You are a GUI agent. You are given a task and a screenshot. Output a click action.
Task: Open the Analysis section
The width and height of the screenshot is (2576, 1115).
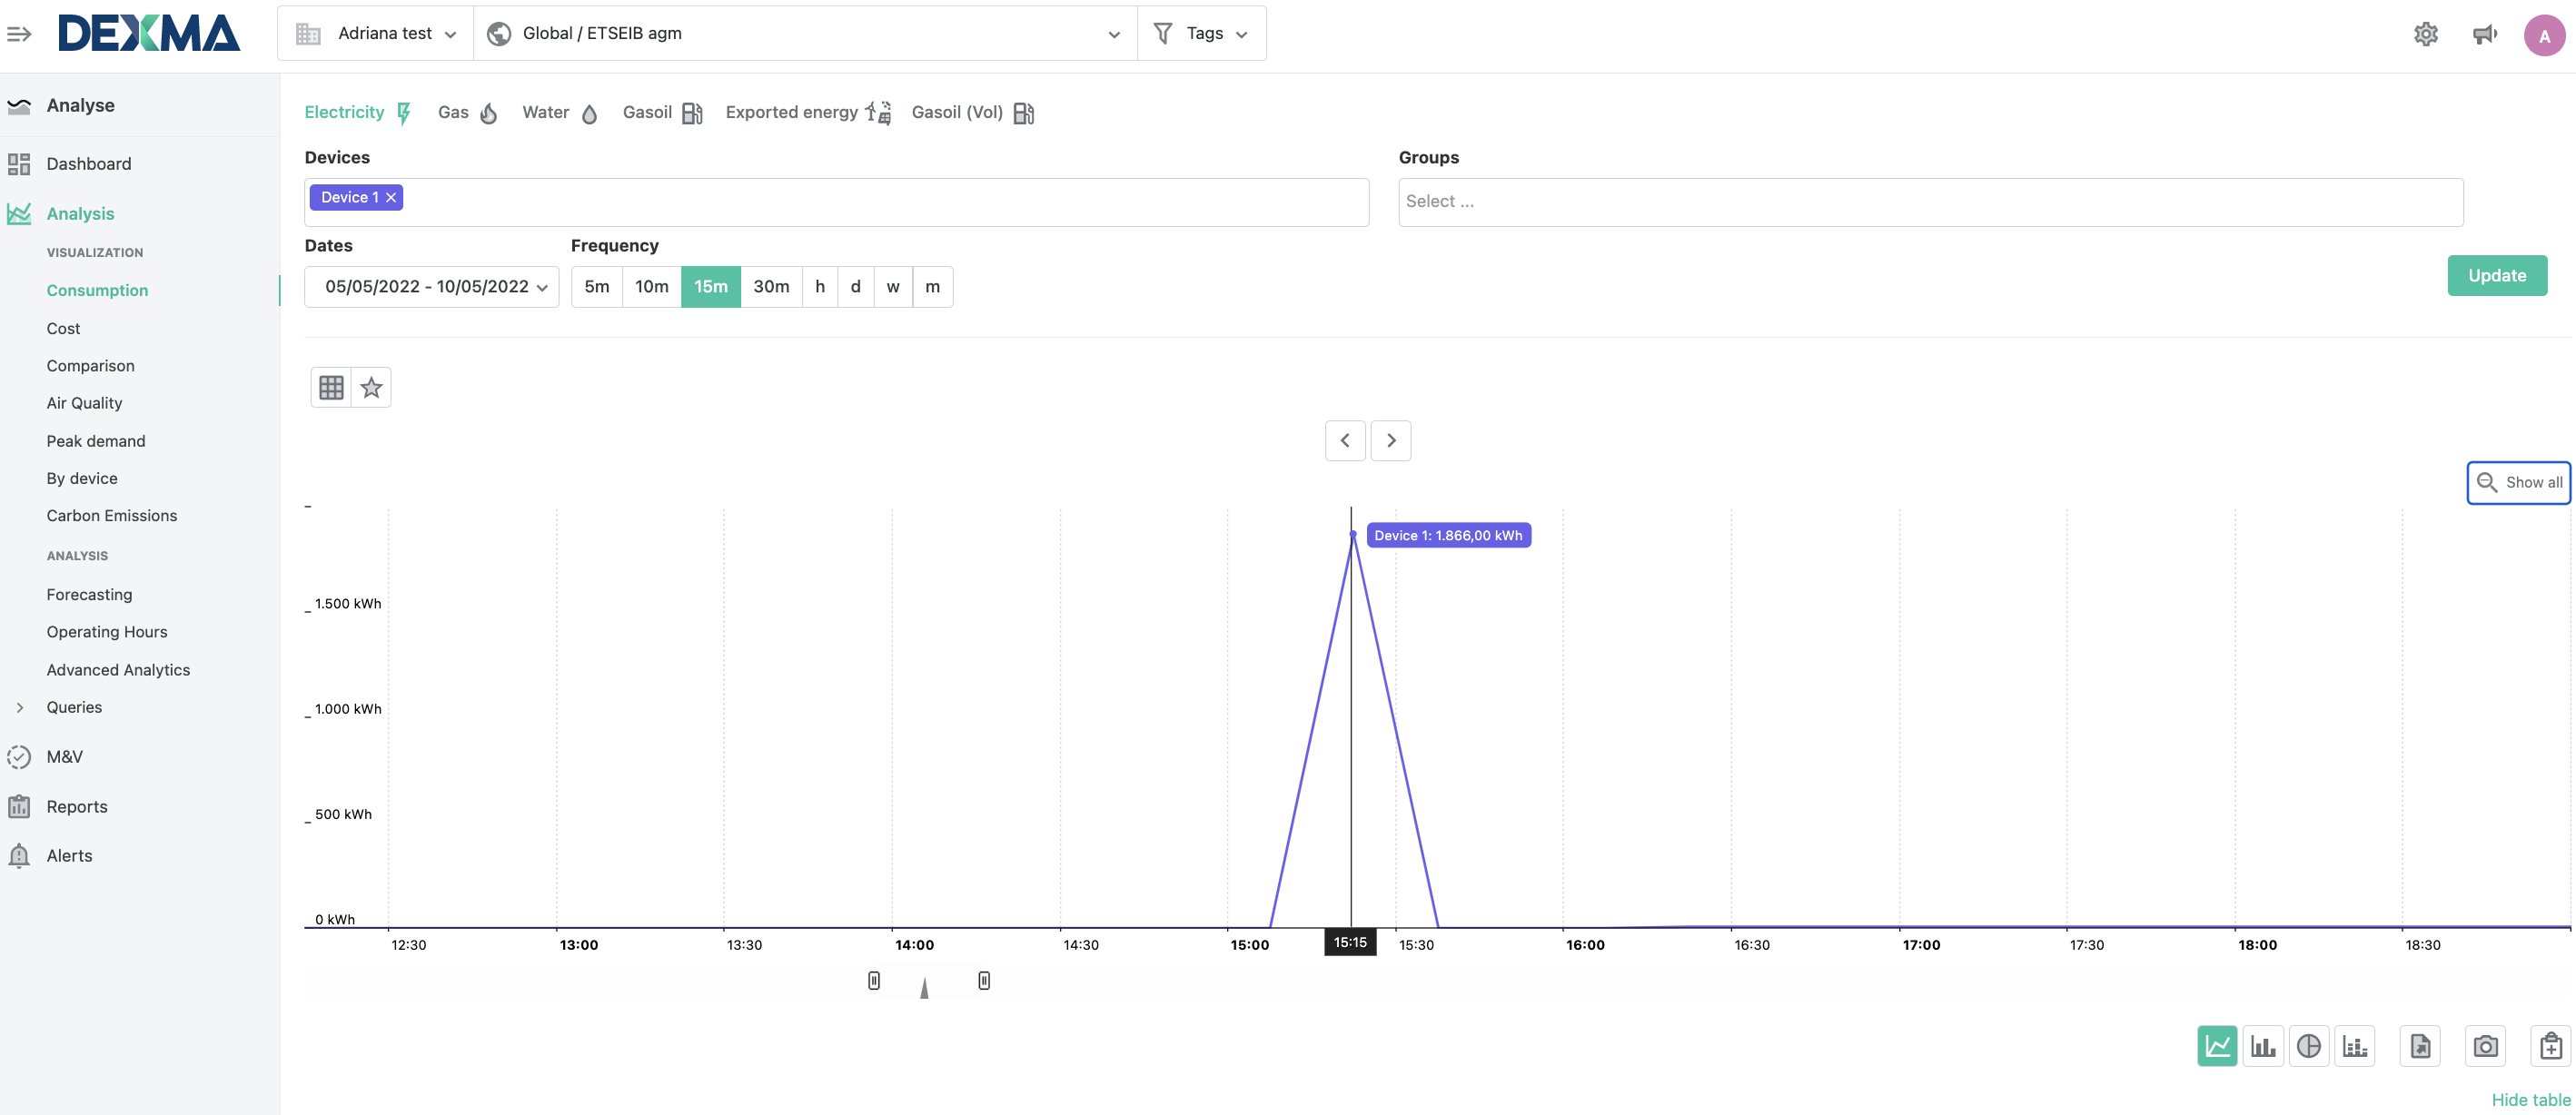[x=80, y=213]
